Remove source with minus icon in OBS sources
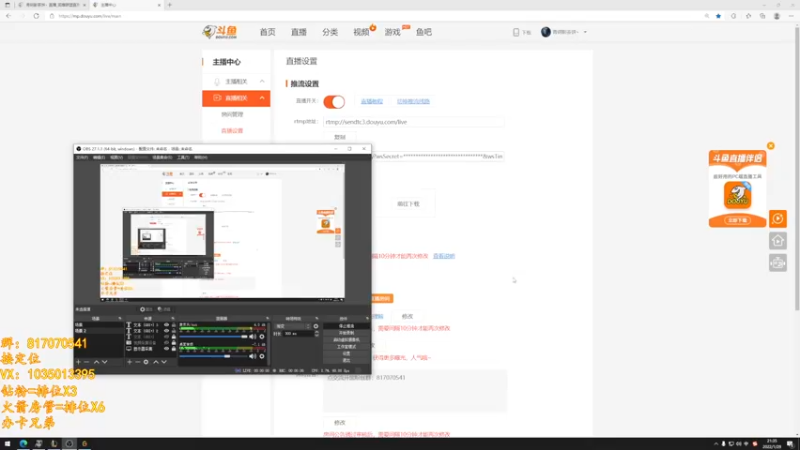 point(138,362)
